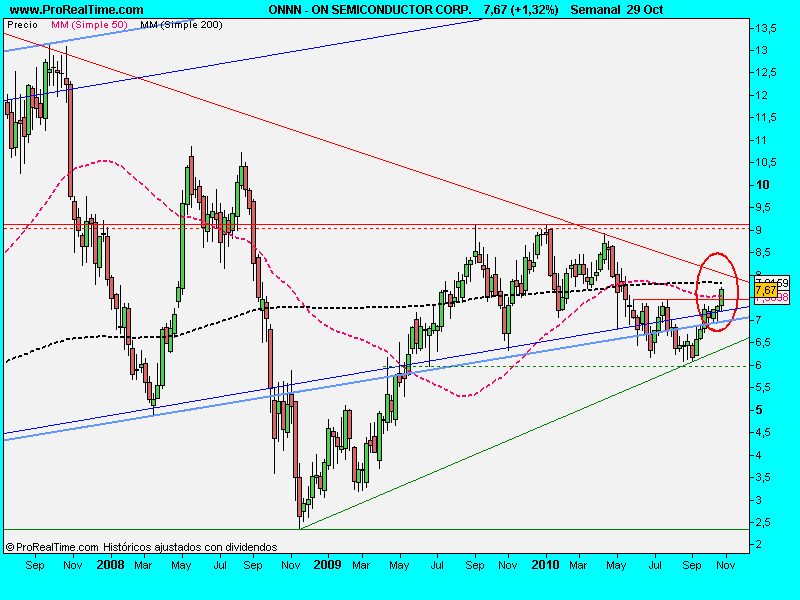
Task: Click the 2 price axis label
Action: click(x=759, y=544)
